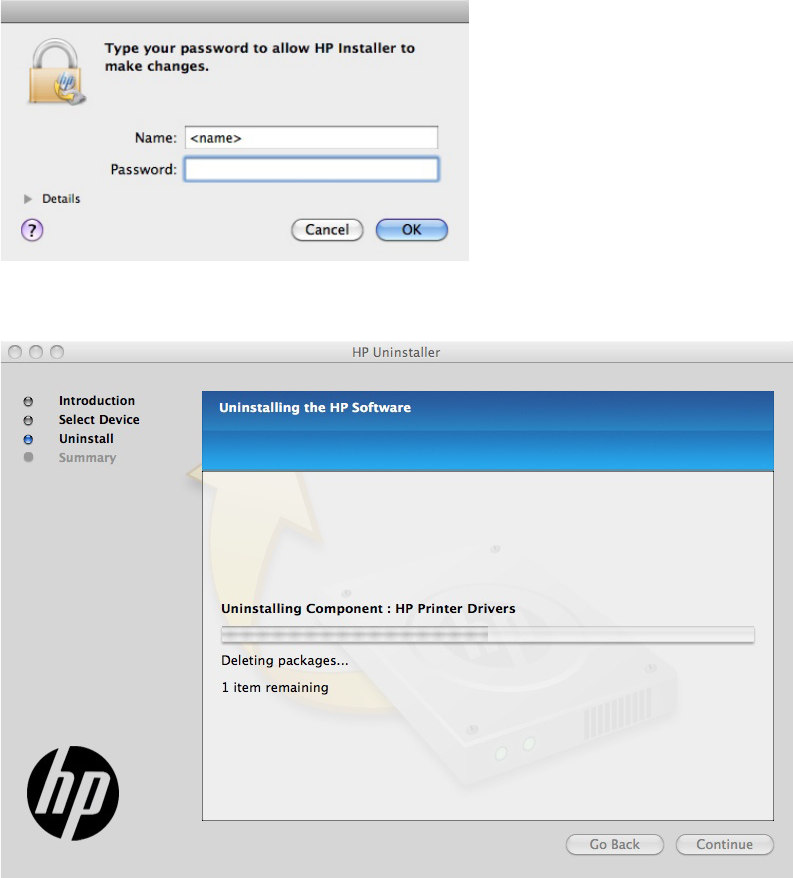Click the OK button
Viewport: 793px width, 878px height.
412,230
